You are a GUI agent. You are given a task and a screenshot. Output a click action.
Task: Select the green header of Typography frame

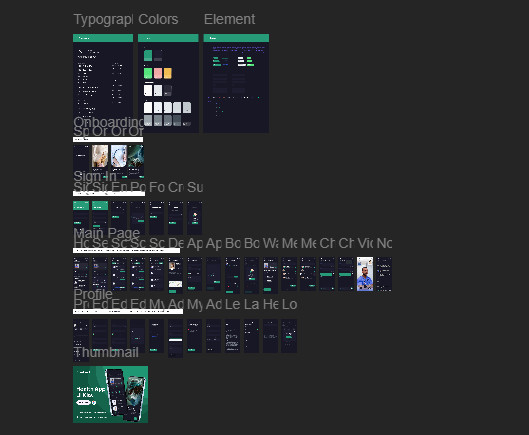103,38
